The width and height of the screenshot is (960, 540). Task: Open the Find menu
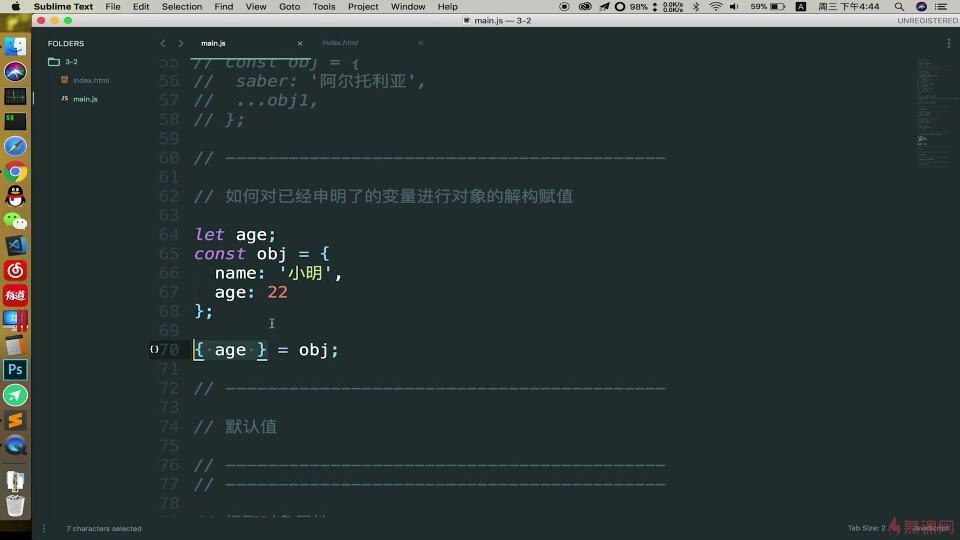223,7
